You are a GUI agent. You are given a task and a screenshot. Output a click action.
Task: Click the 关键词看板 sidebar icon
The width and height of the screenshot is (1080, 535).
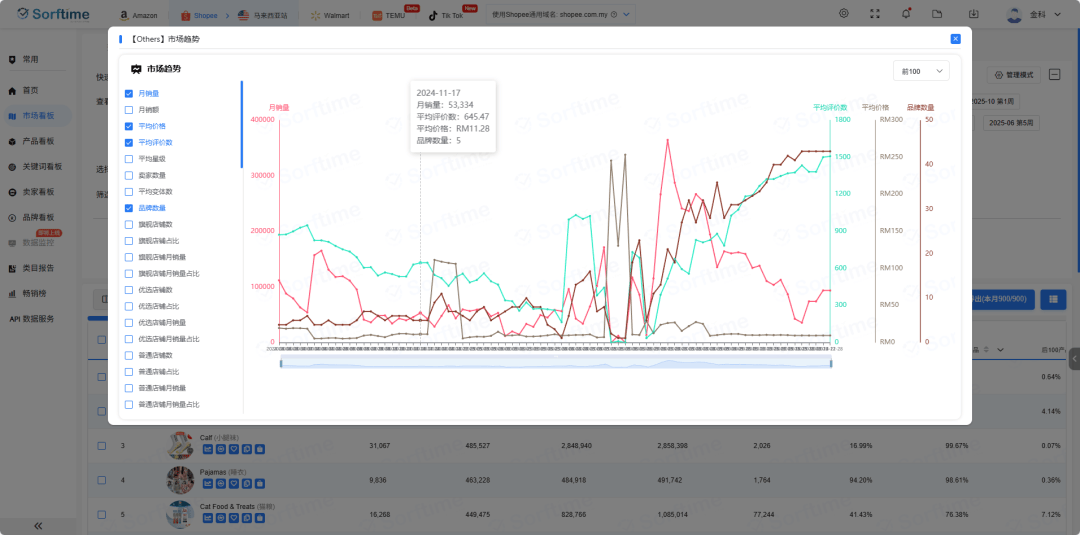click(x=13, y=166)
